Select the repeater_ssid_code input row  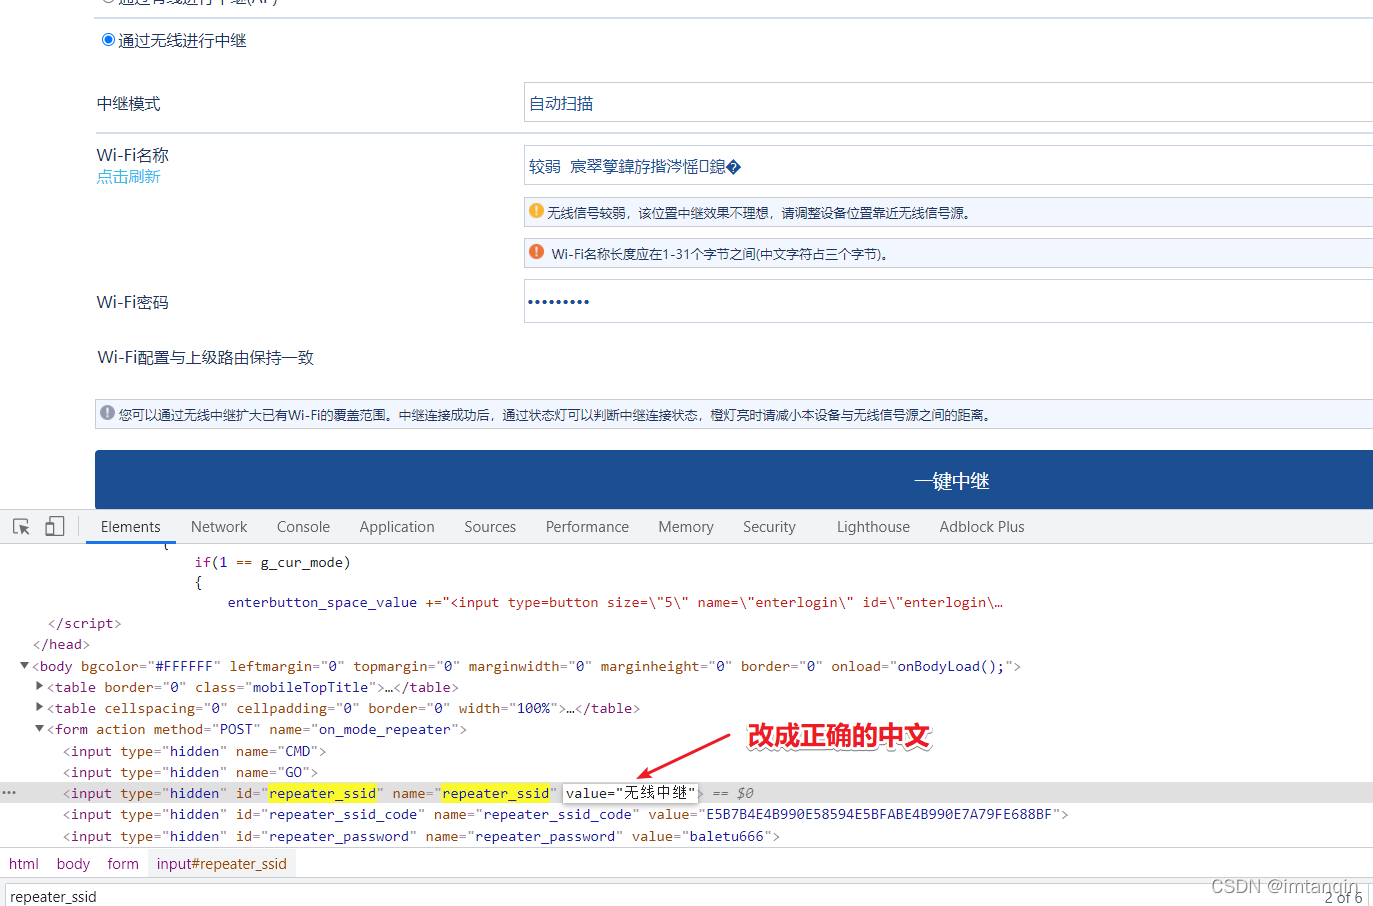566,814
